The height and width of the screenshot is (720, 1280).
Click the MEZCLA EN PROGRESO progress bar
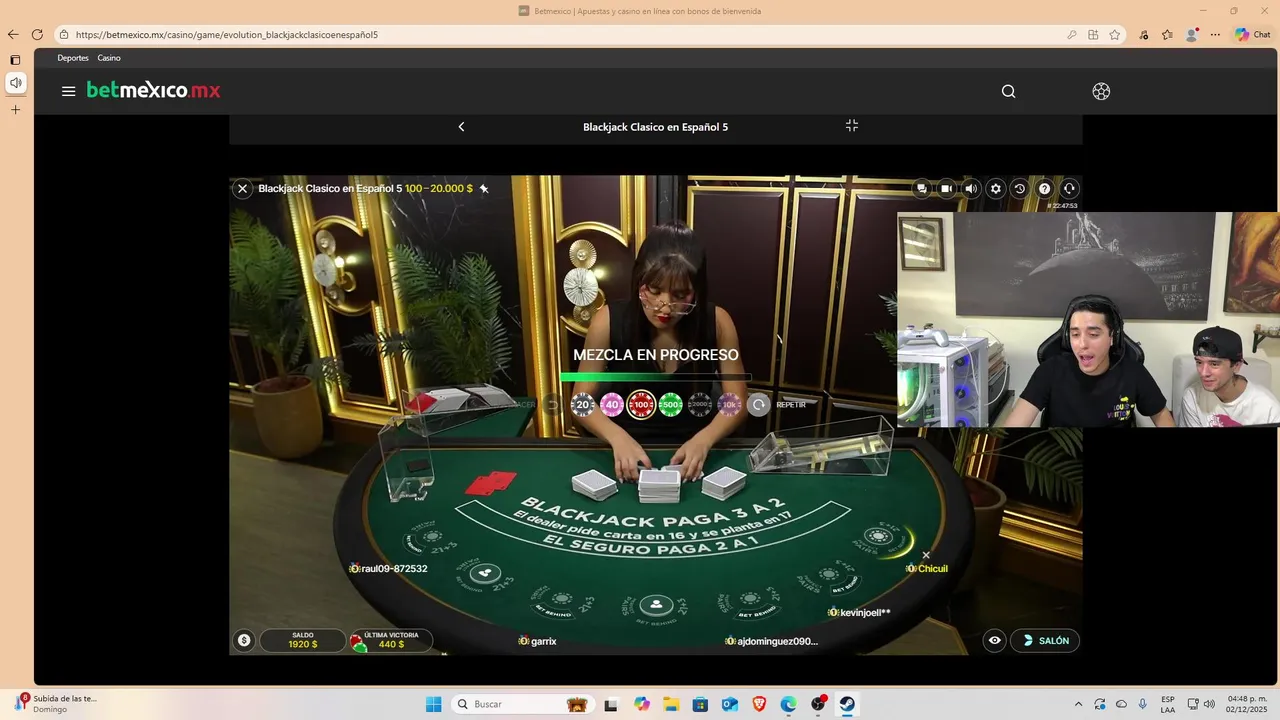(655, 377)
